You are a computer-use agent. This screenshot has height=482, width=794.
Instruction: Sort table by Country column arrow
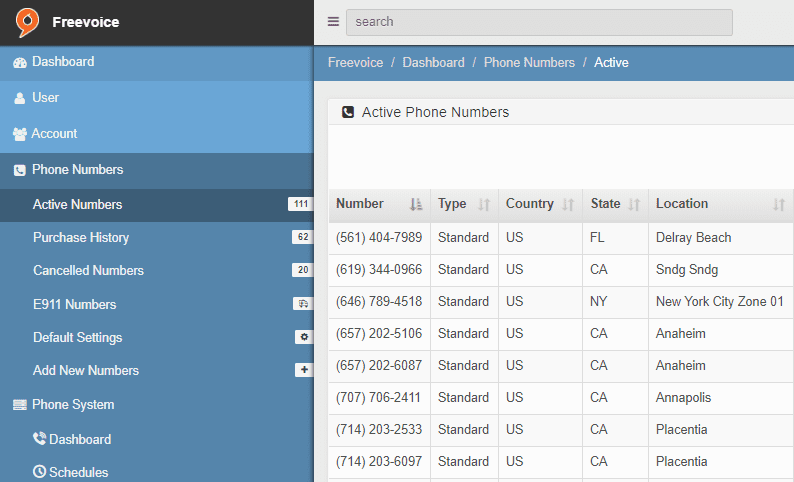click(568, 204)
